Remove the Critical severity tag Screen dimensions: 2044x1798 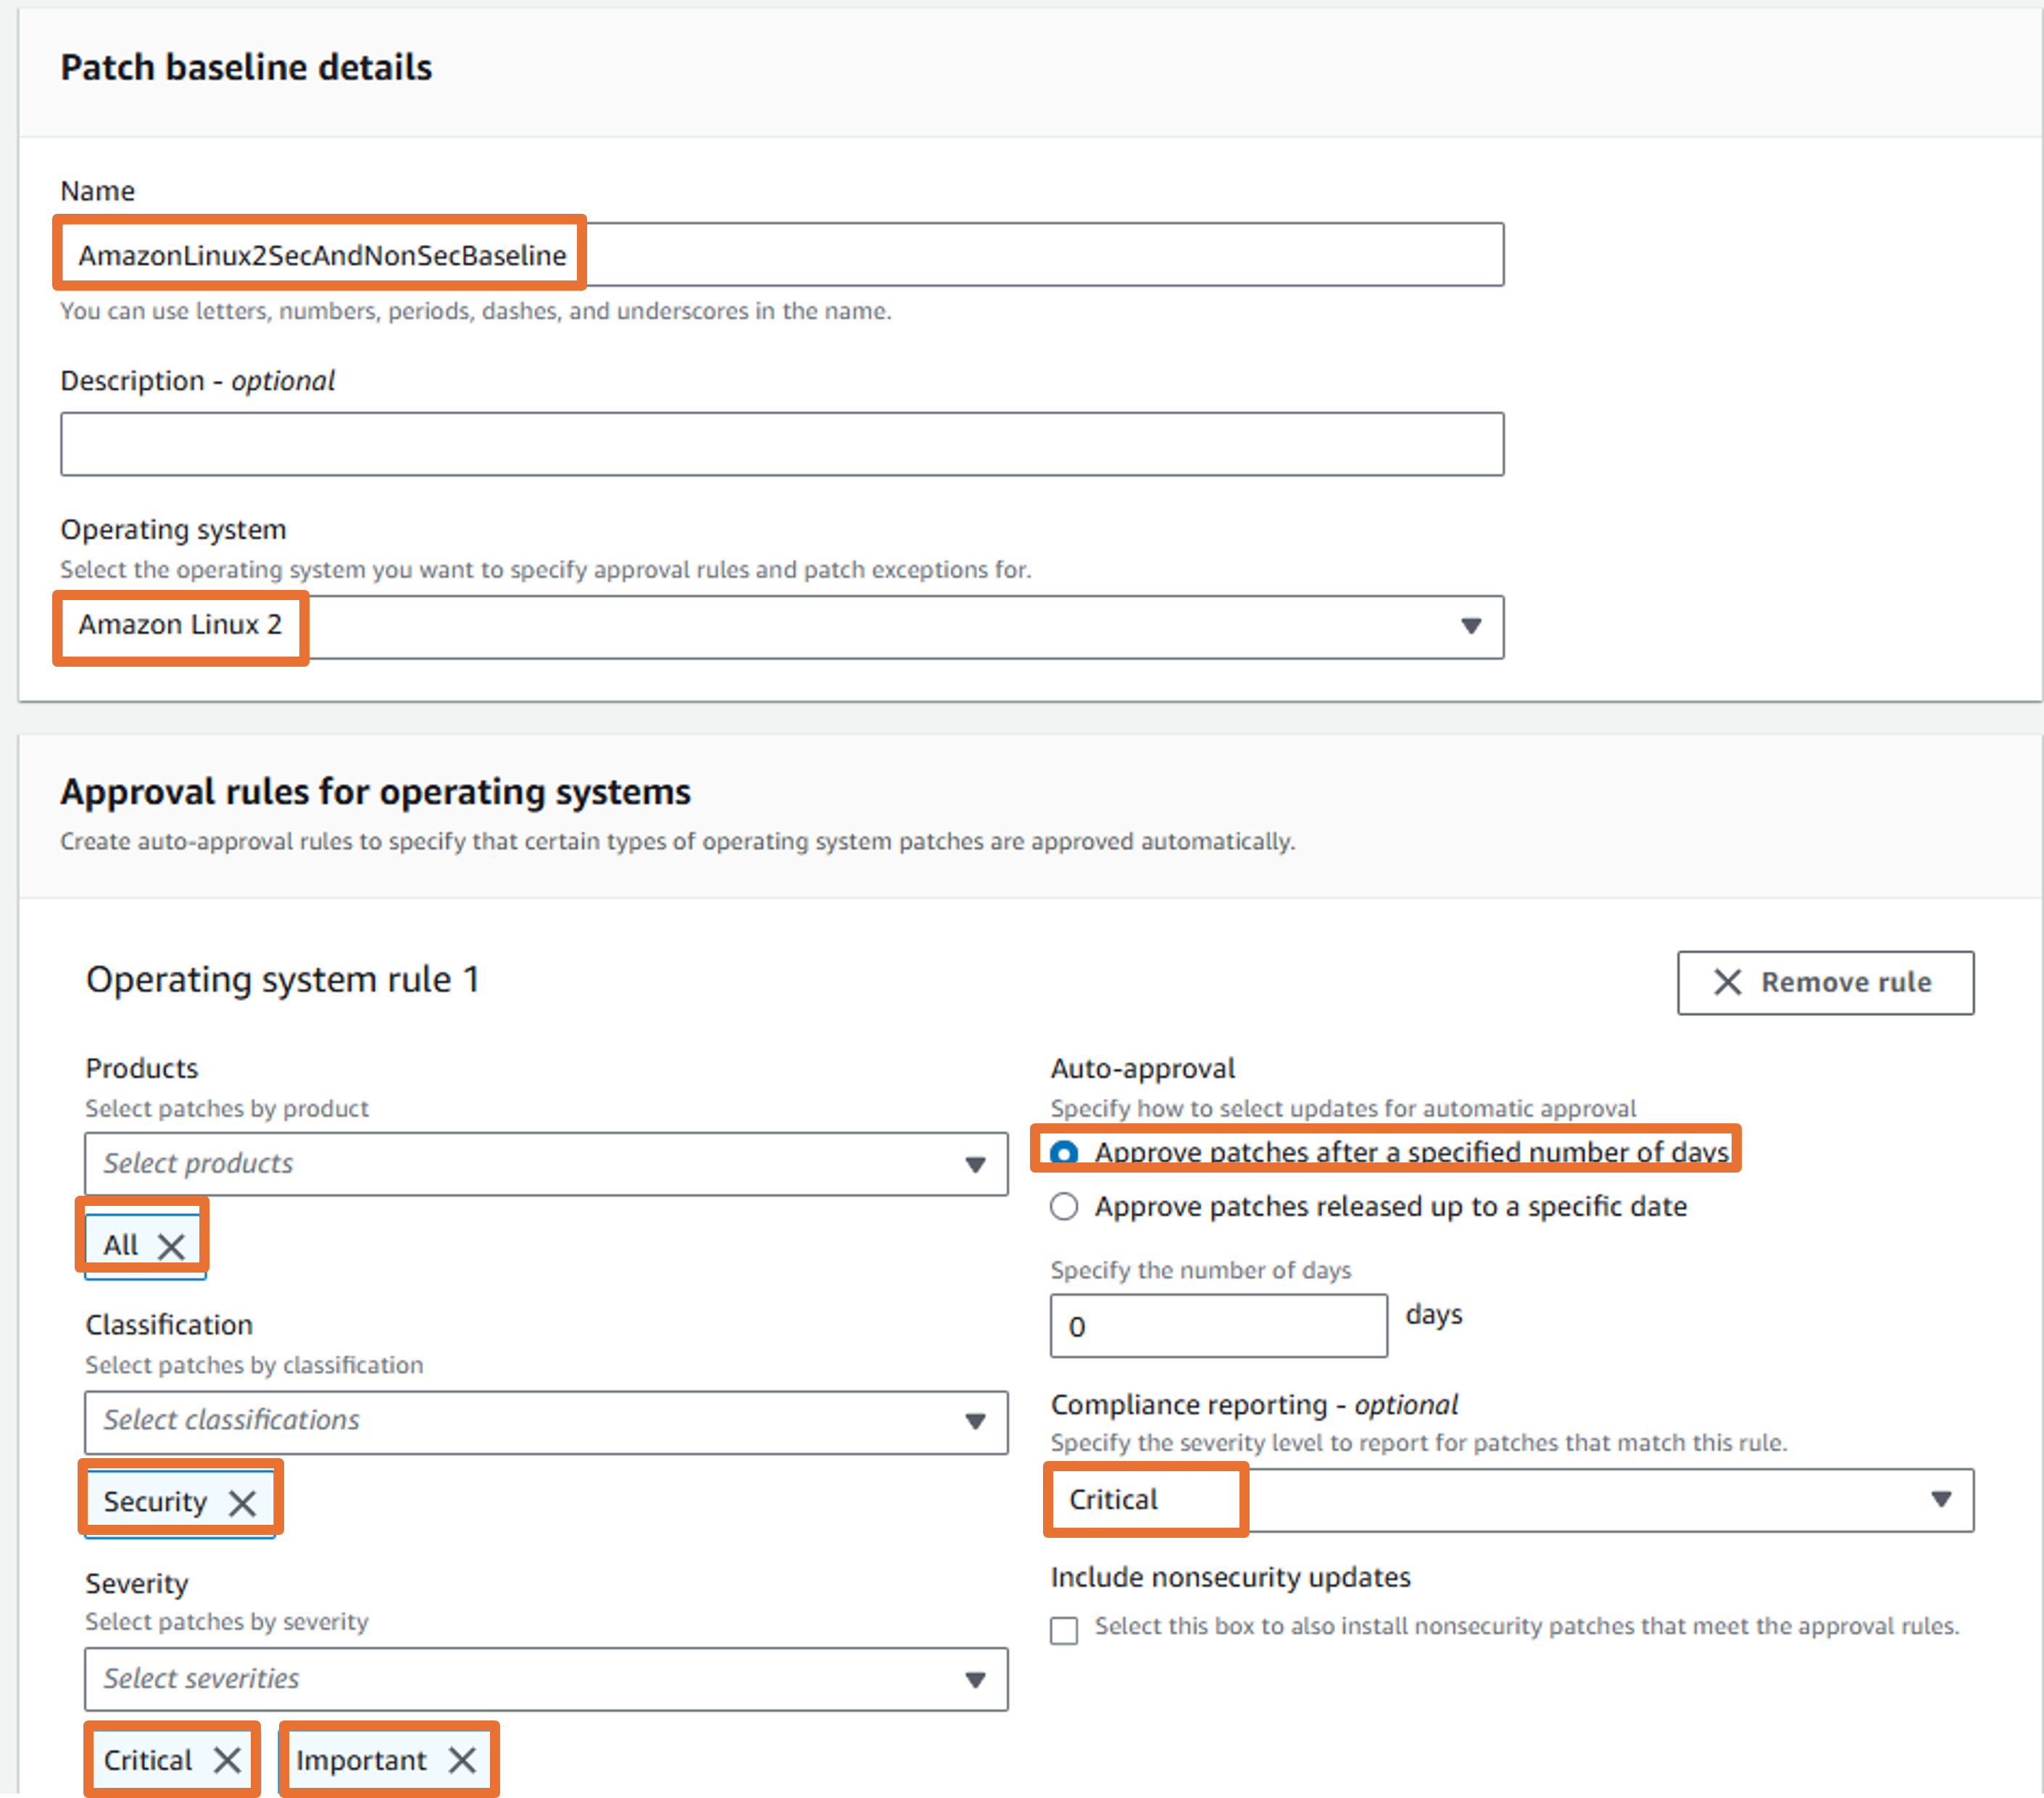point(228,1760)
